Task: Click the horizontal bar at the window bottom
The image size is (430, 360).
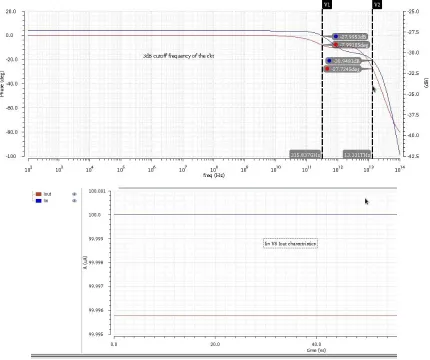Action: pos(214,356)
